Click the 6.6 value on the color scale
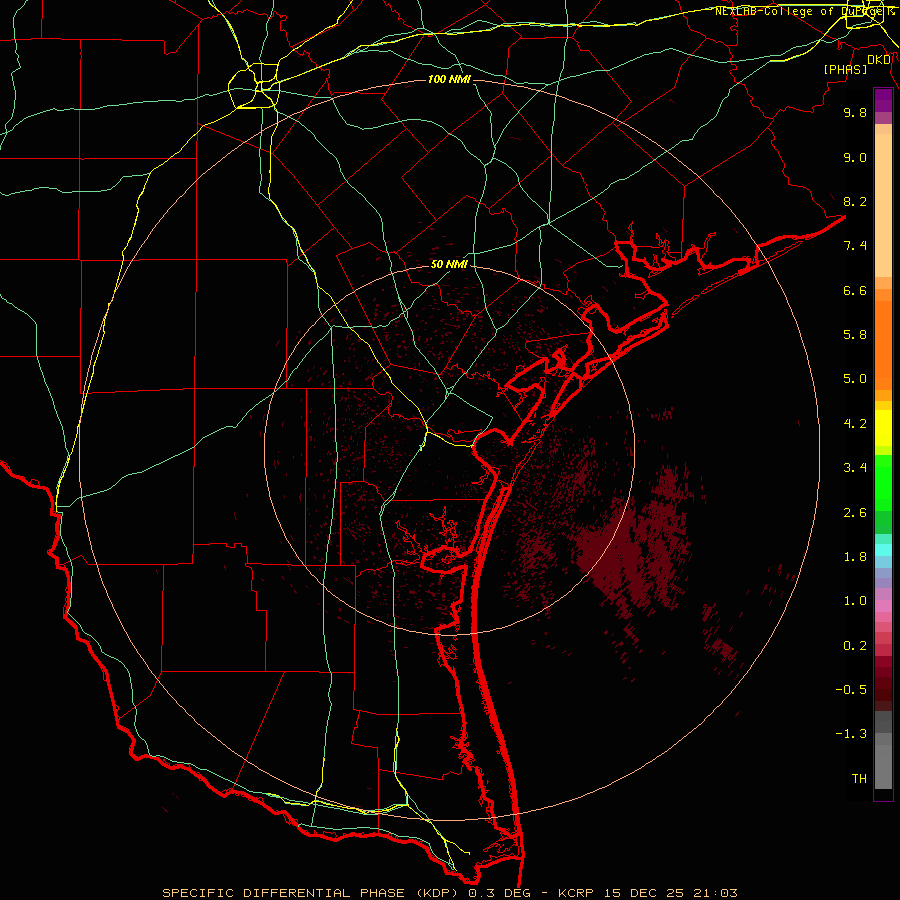 tap(855, 290)
